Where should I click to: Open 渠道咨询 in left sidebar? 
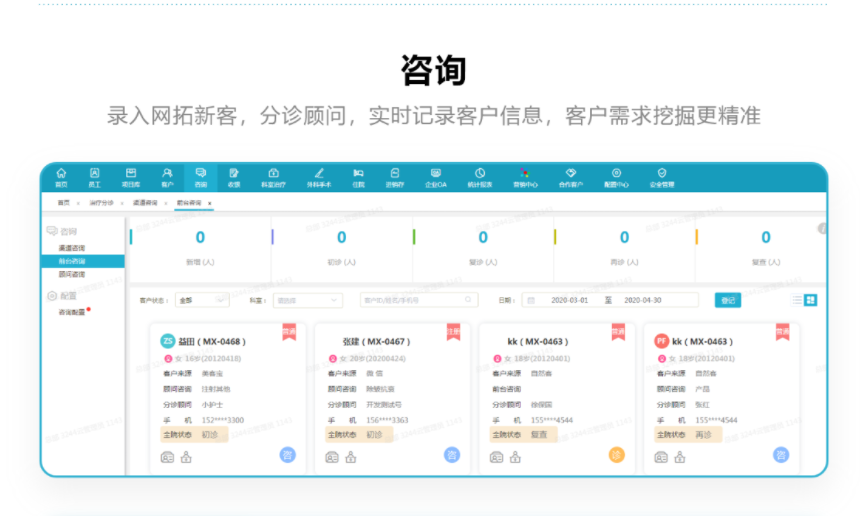(x=72, y=248)
